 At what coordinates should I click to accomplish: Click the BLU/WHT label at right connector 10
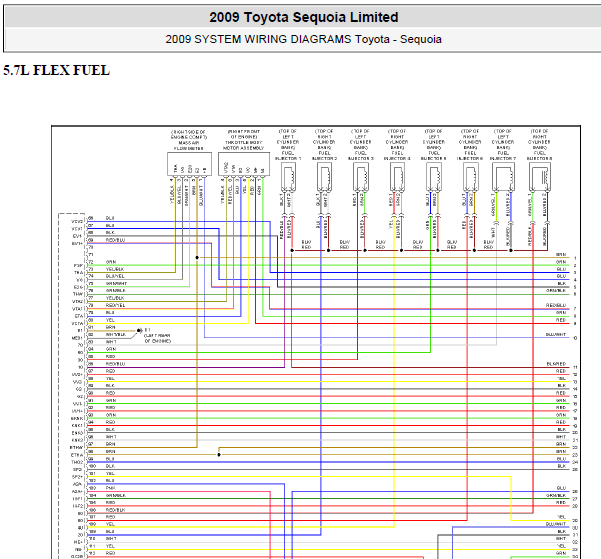pos(556,335)
